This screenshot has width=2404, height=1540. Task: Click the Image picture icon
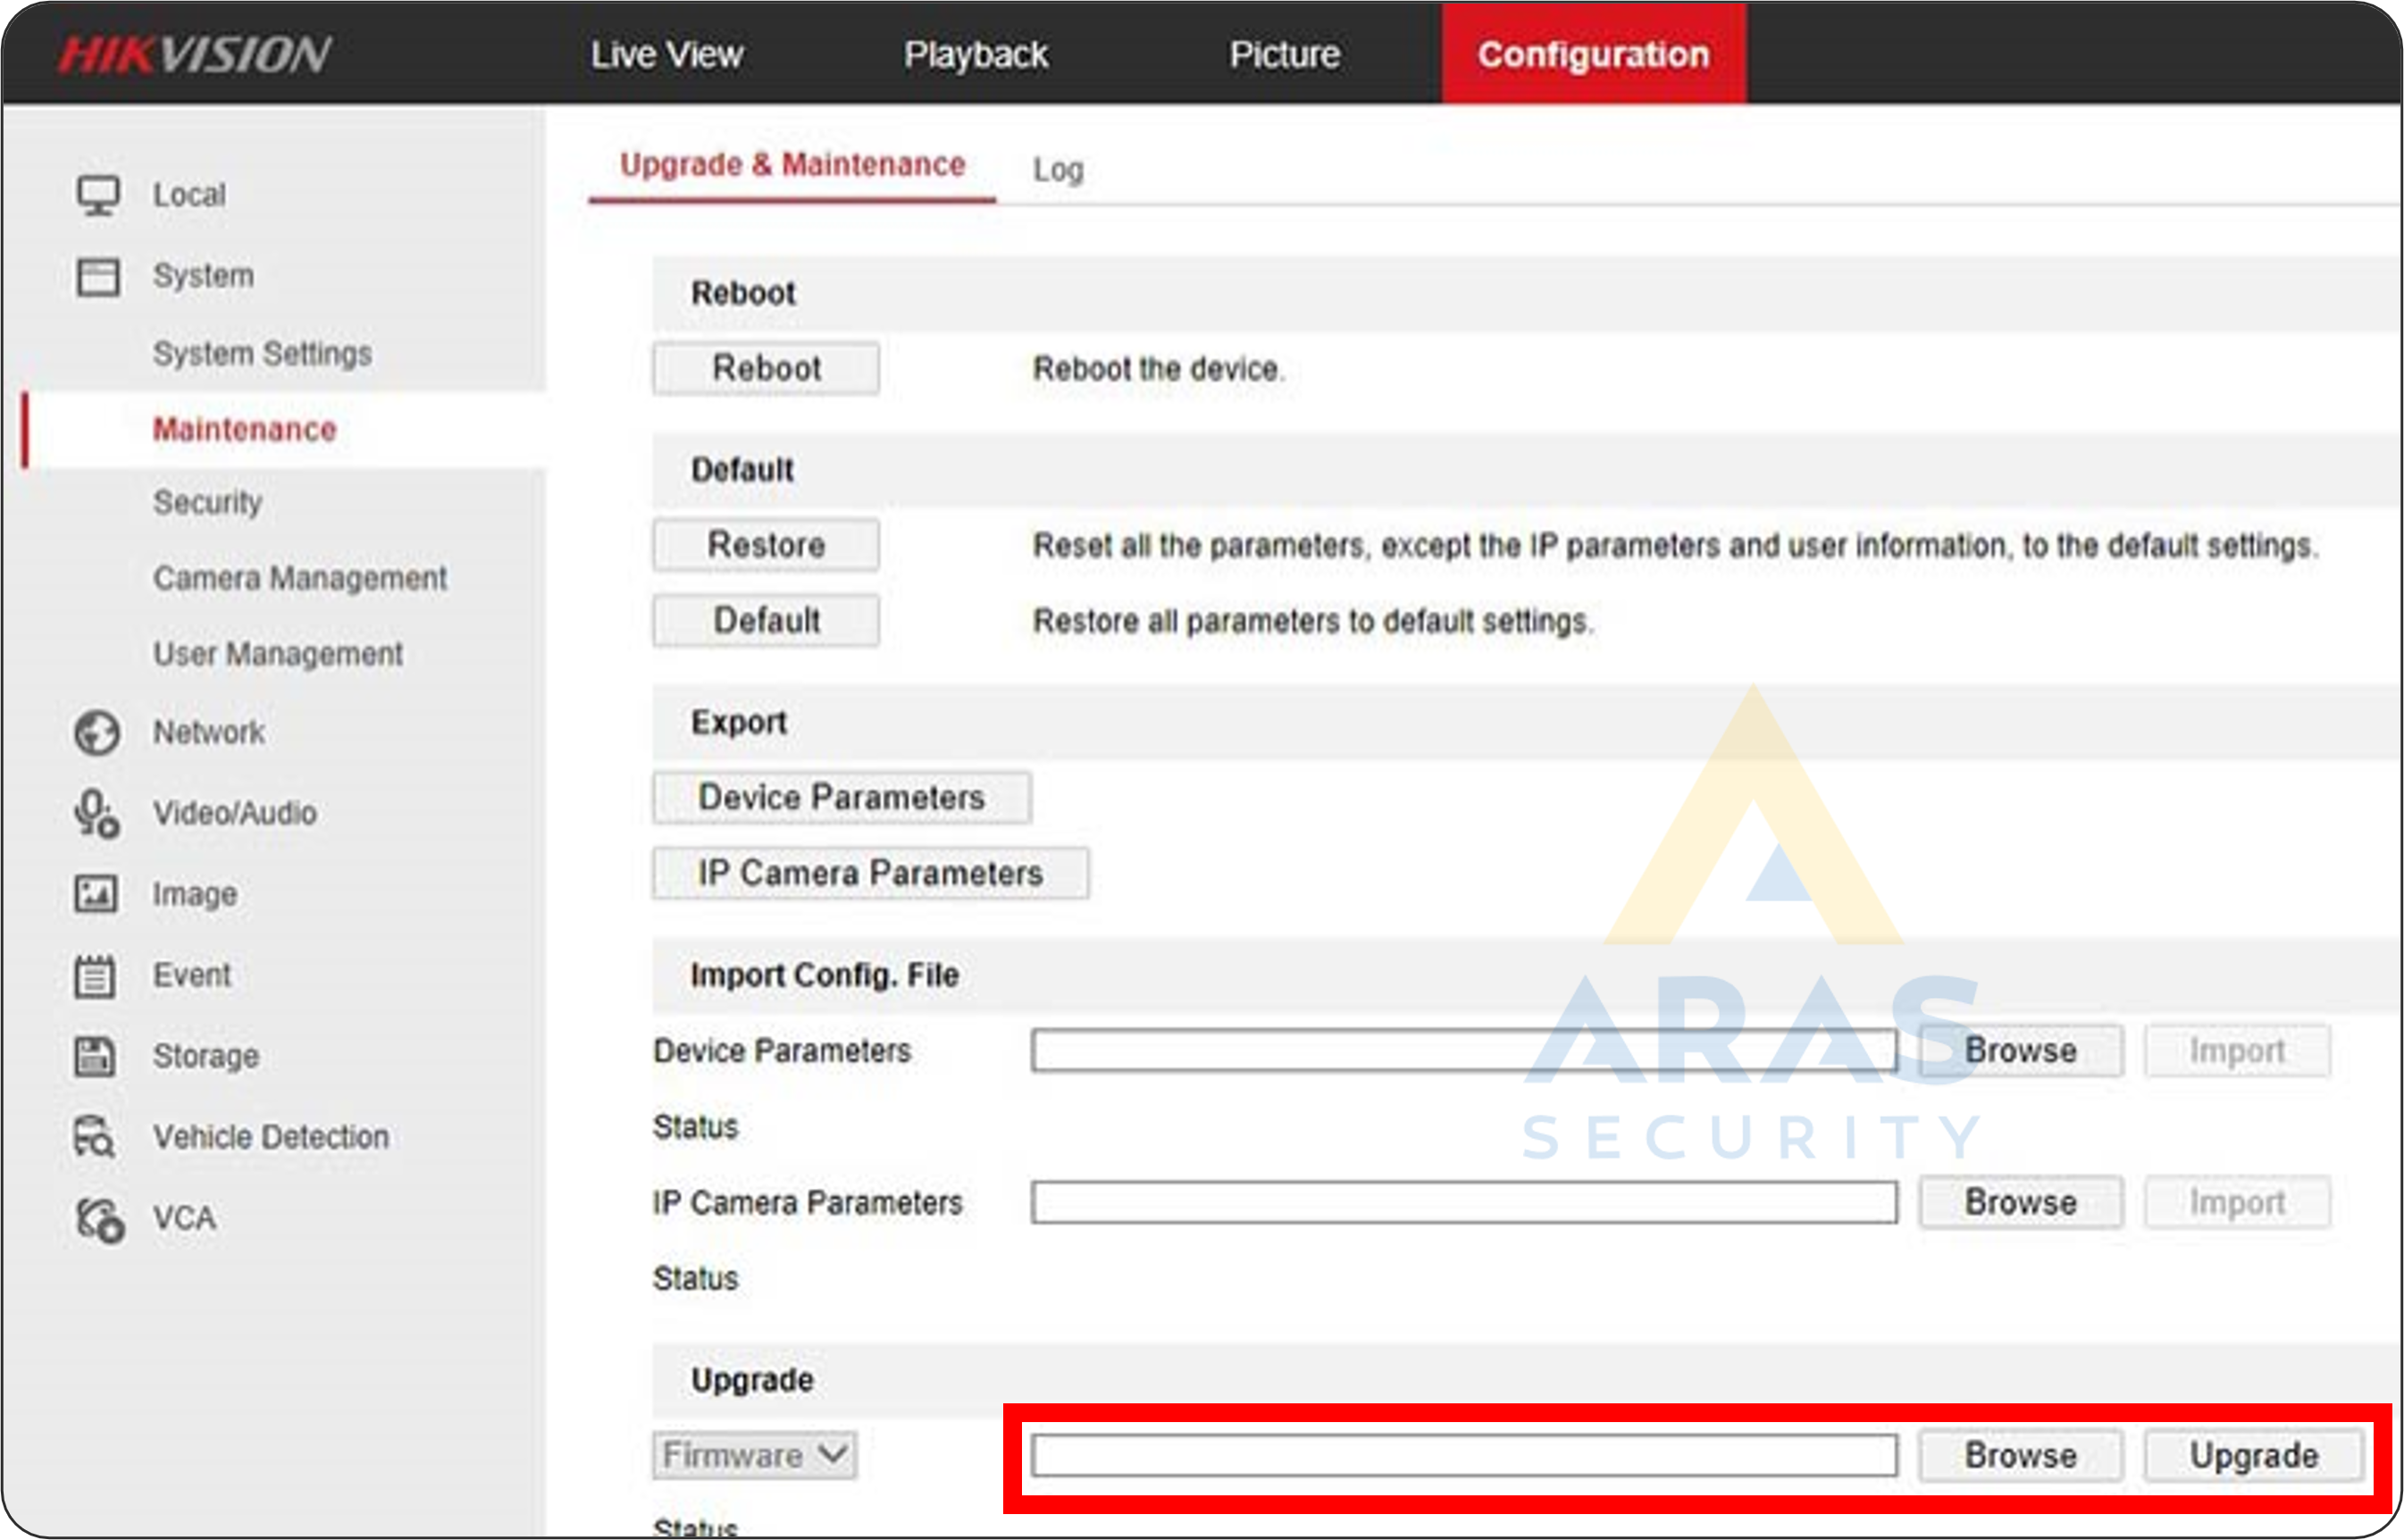96,894
